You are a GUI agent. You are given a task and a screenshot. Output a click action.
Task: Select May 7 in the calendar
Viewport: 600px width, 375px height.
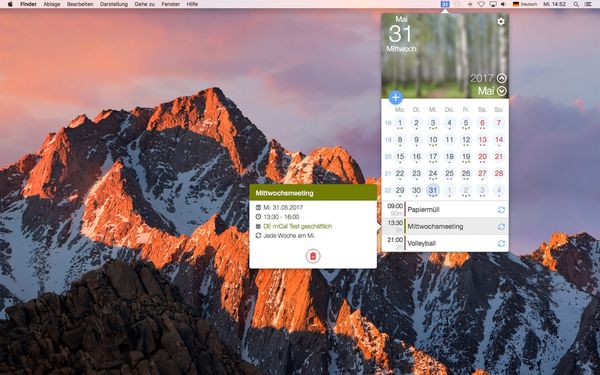(499, 123)
